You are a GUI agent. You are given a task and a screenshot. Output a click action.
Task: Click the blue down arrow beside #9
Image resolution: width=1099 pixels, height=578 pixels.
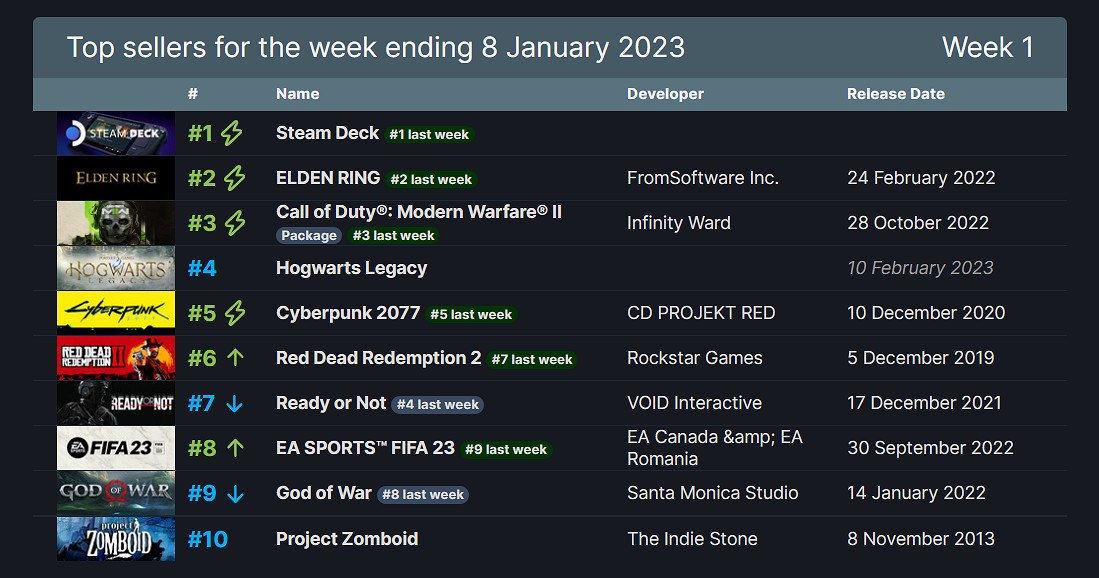235,493
